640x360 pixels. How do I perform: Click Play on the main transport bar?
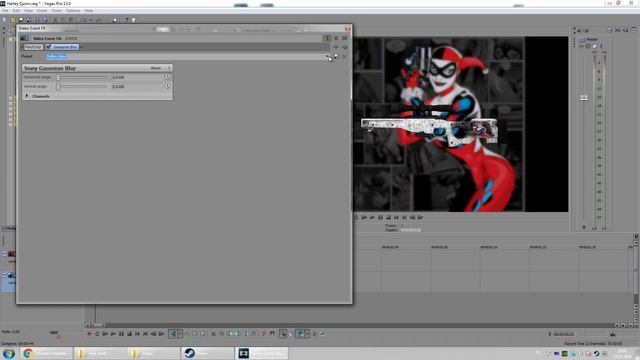tap(113, 334)
